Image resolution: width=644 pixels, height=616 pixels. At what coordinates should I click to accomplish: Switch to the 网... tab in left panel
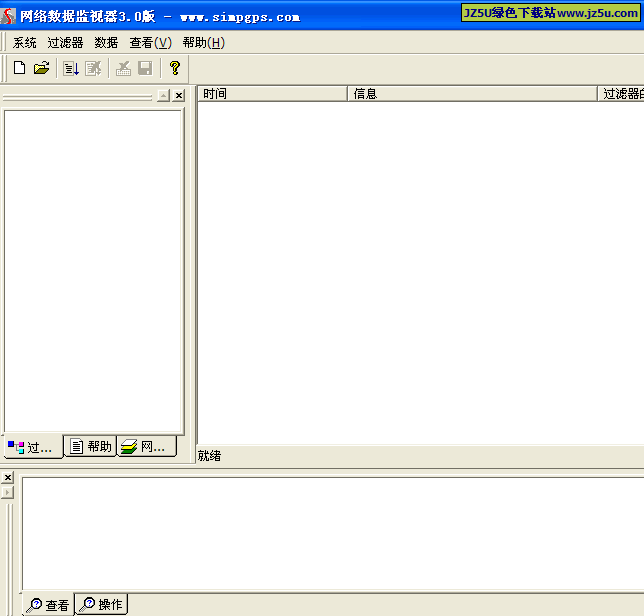145,447
